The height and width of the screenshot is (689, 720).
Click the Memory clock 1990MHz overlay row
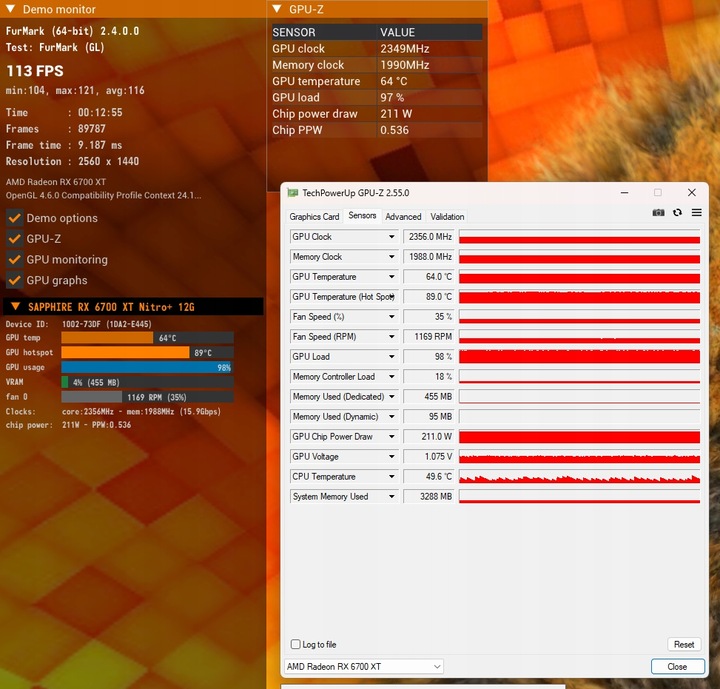[x=377, y=65]
